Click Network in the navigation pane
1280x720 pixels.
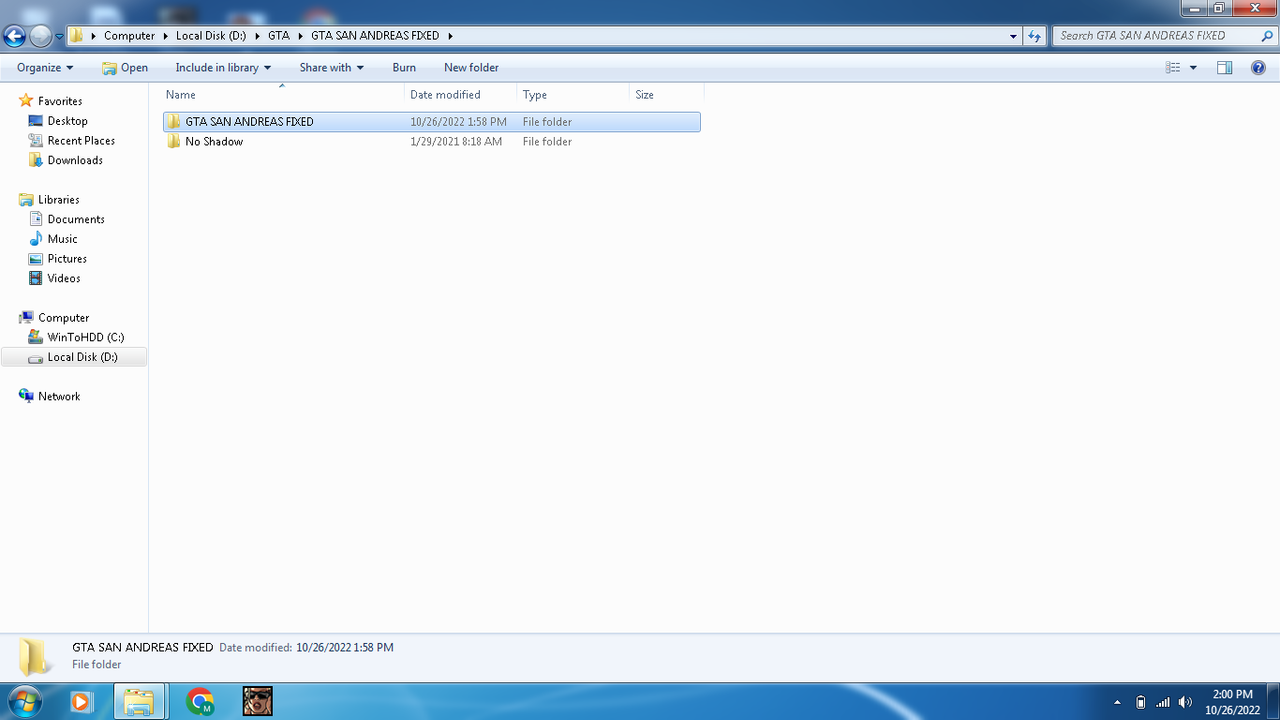coord(59,397)
